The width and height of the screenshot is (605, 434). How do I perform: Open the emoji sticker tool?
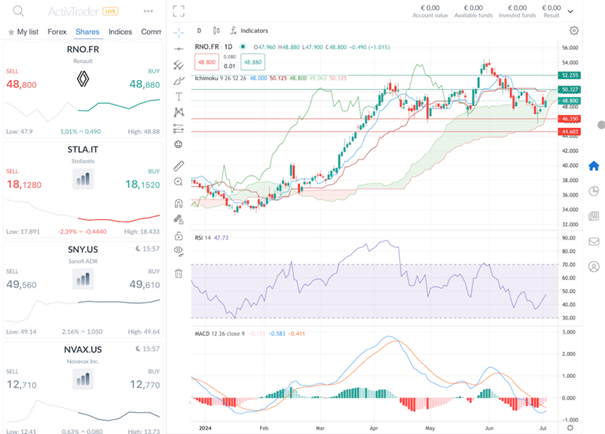click(178, 144)
